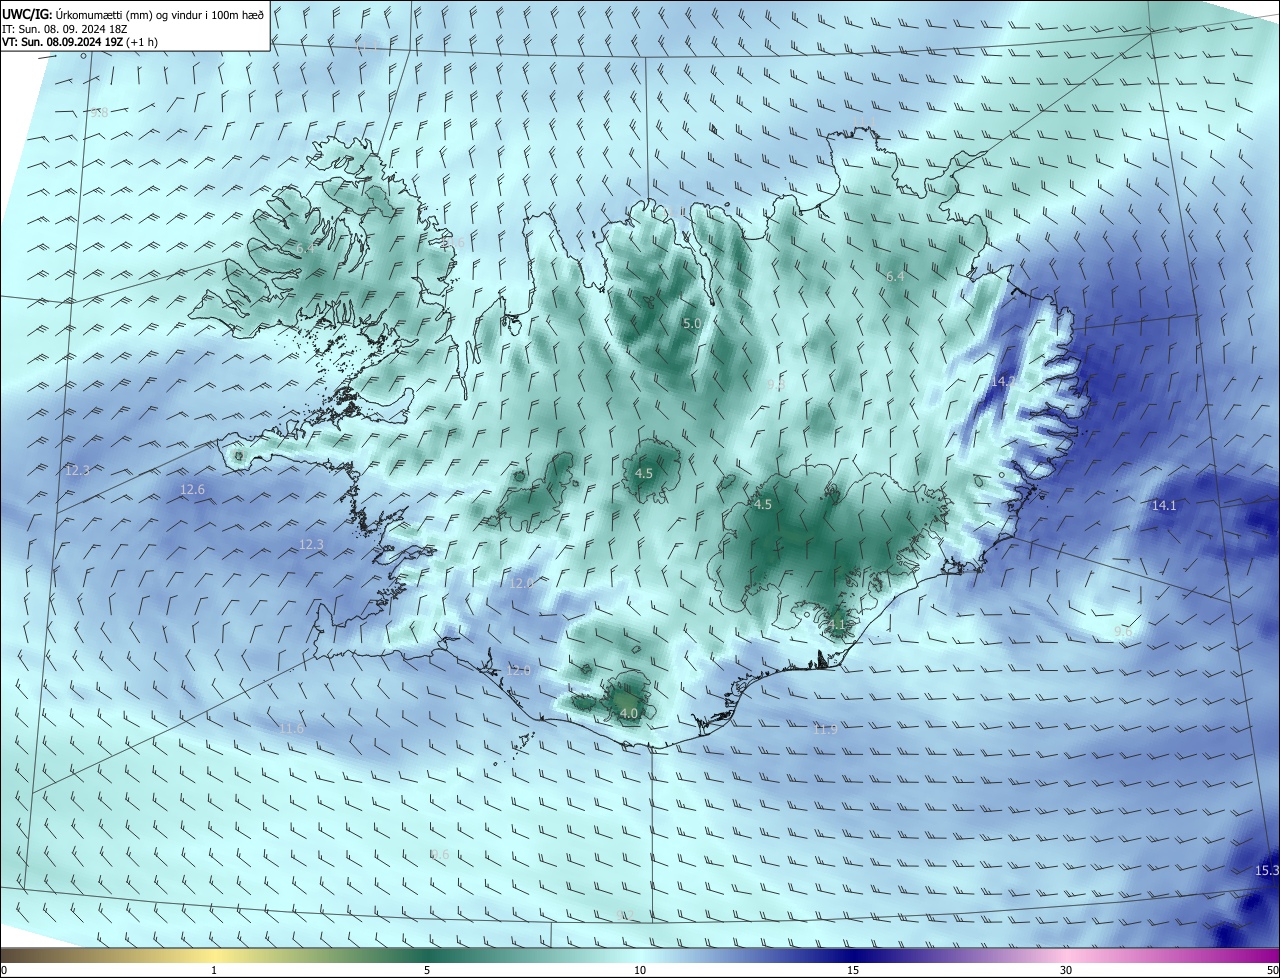Click the 4.0 label on the southern glacier
The width and height of the screenshot is (1280, 978).
[629, 713]
